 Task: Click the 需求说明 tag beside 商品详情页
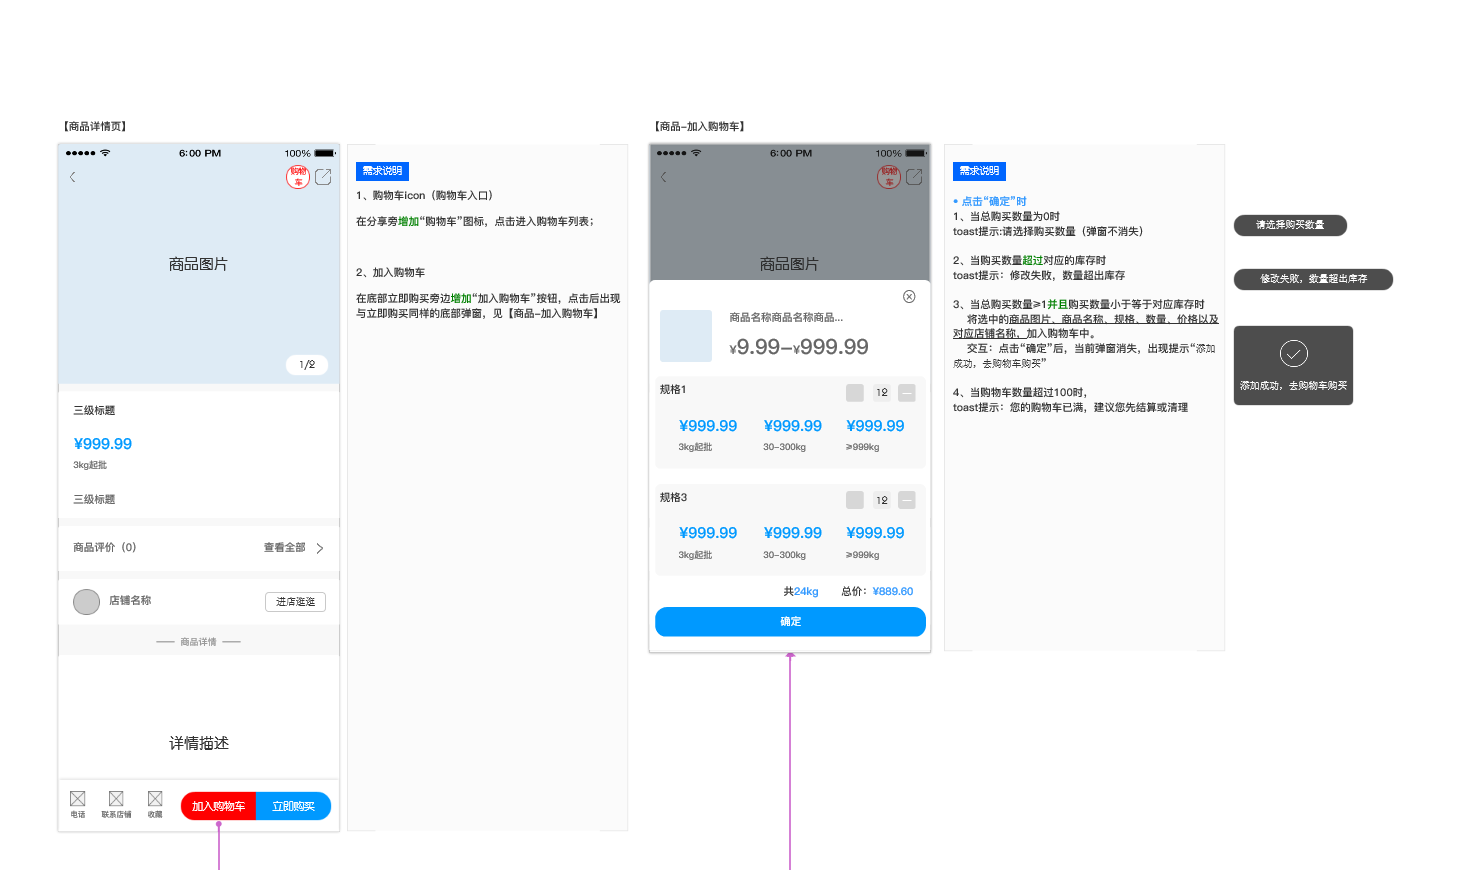(x=382, y=171)
